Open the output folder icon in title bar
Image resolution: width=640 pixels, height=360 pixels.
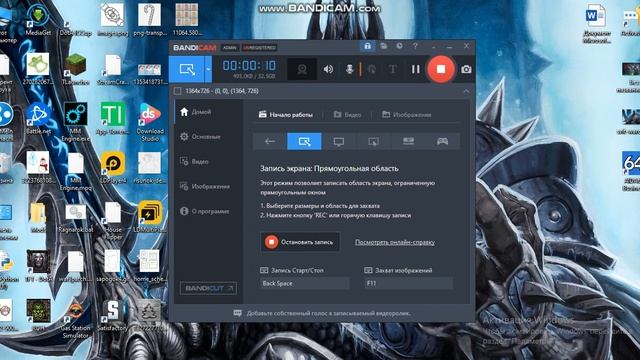pos(383,46)
